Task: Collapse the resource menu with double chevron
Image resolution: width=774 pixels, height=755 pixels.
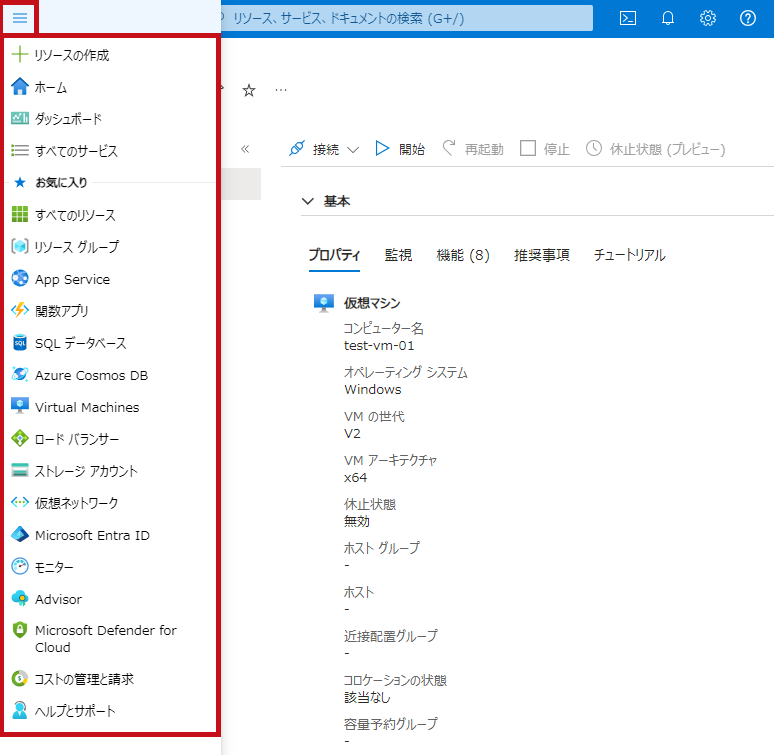Action: pyautogui.click(x=245, y=149)
